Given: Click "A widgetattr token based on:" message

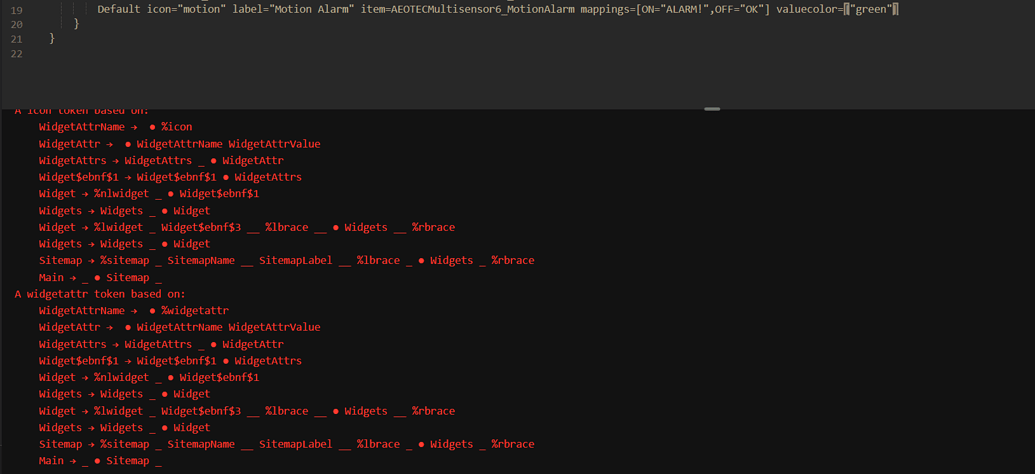Looking at the screenshot, I should click(100, 294).
